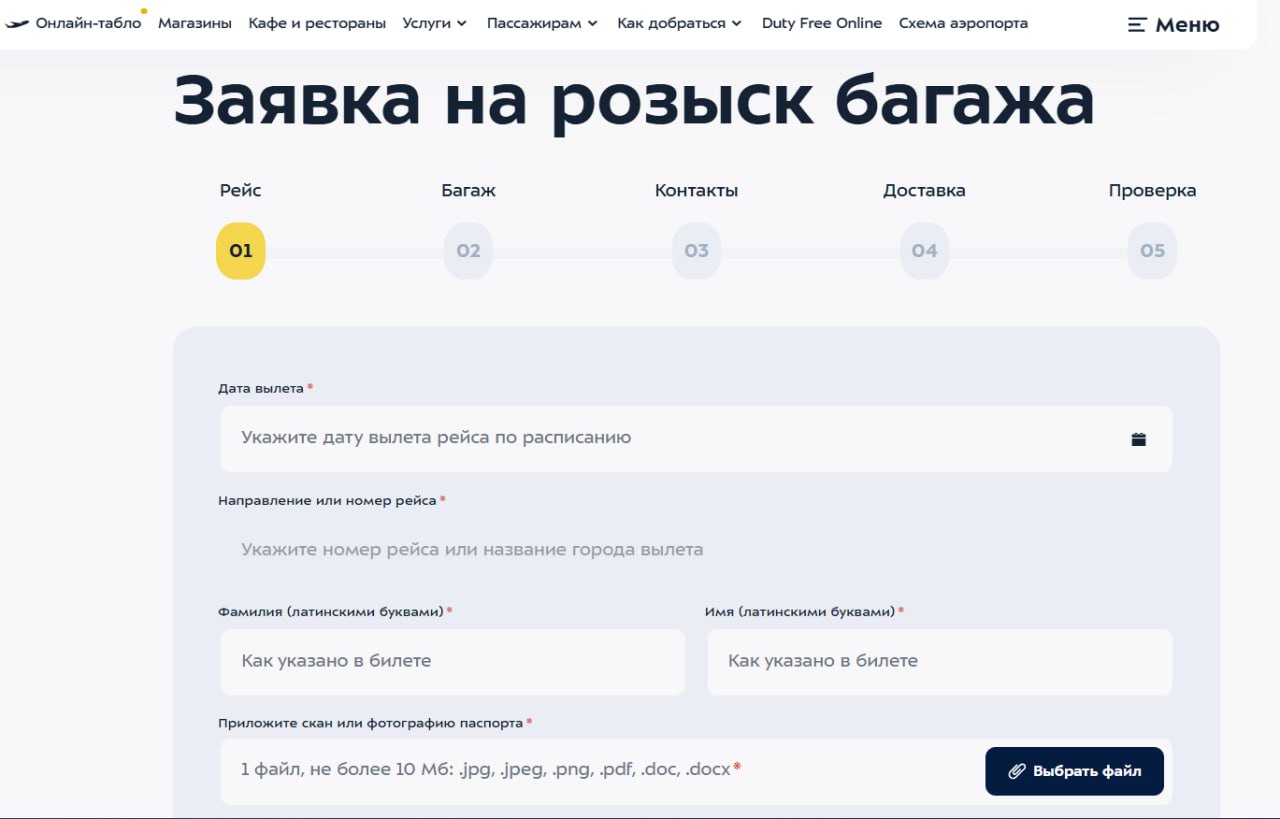Select step 02 Багаж
This screenshot has height=819, width=1280.
pos(469,251)
